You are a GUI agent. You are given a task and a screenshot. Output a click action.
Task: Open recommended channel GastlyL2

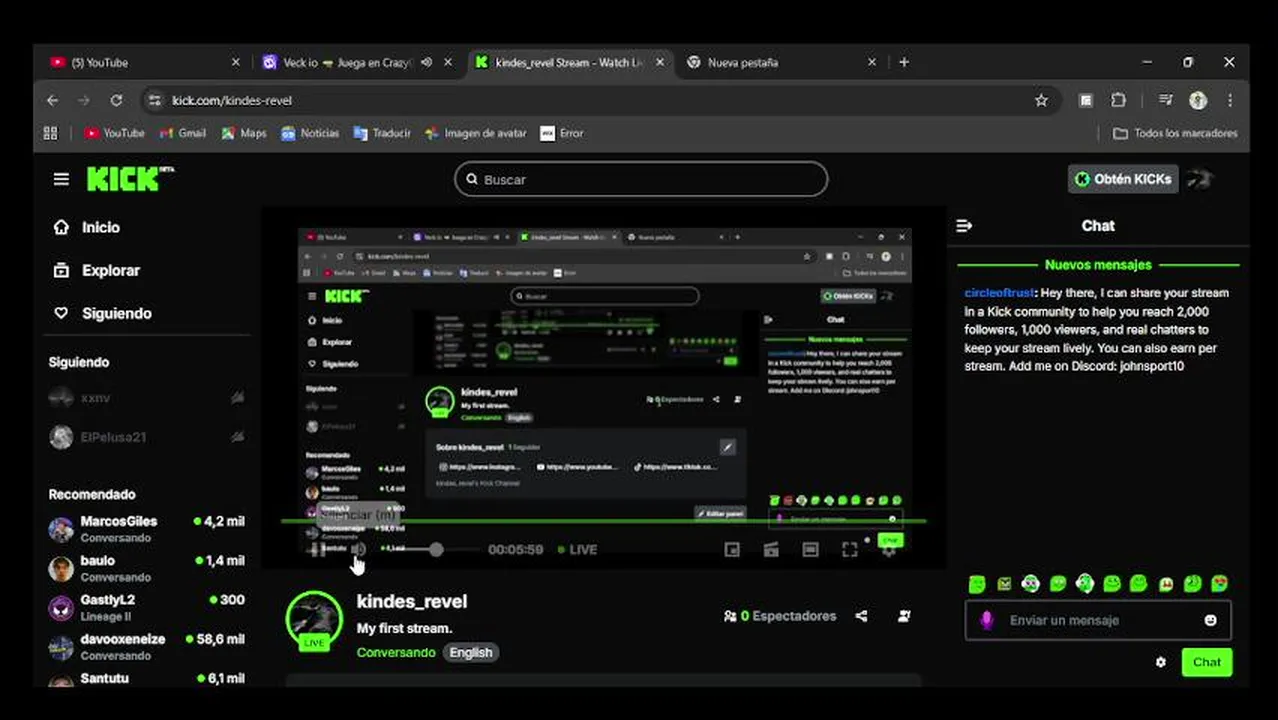147,607
